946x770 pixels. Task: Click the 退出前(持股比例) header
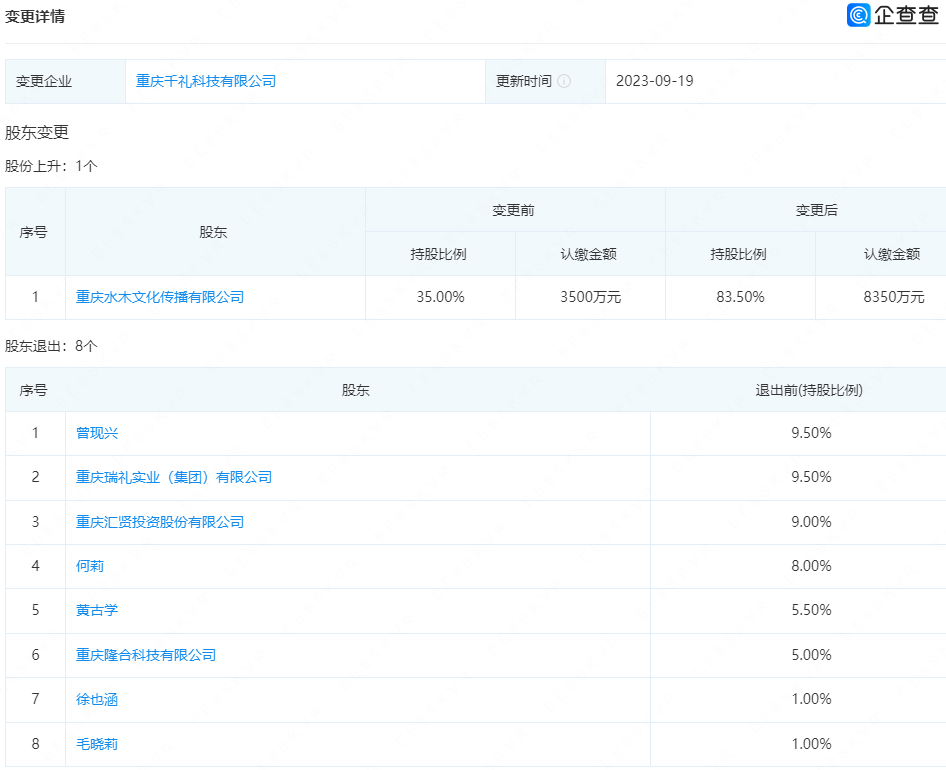point(809,390)
